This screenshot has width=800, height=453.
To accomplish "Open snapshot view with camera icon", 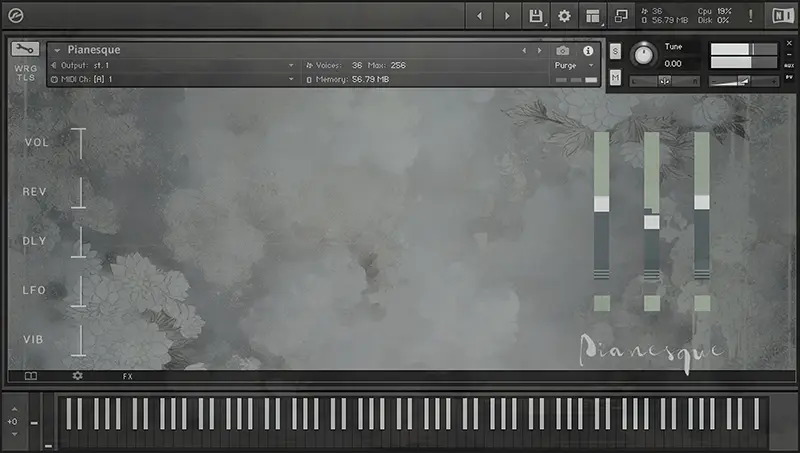I will tap(563, 51).
